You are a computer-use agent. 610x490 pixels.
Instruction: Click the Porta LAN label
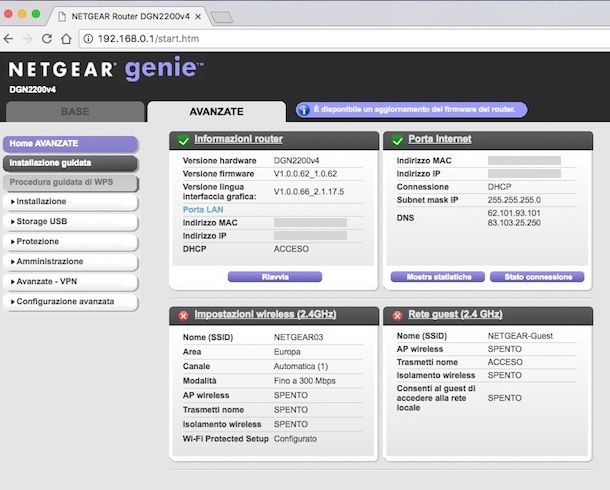point(203,210)
